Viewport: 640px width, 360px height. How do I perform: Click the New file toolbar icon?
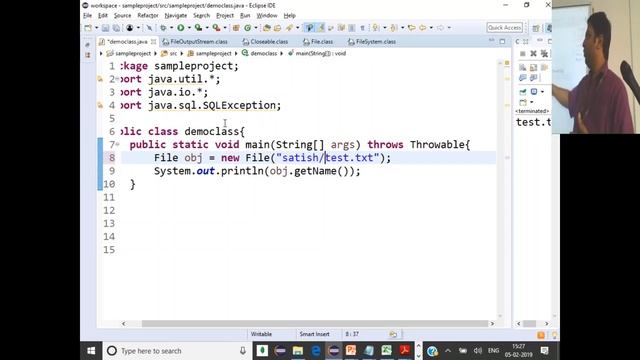(x=88, y=28)
